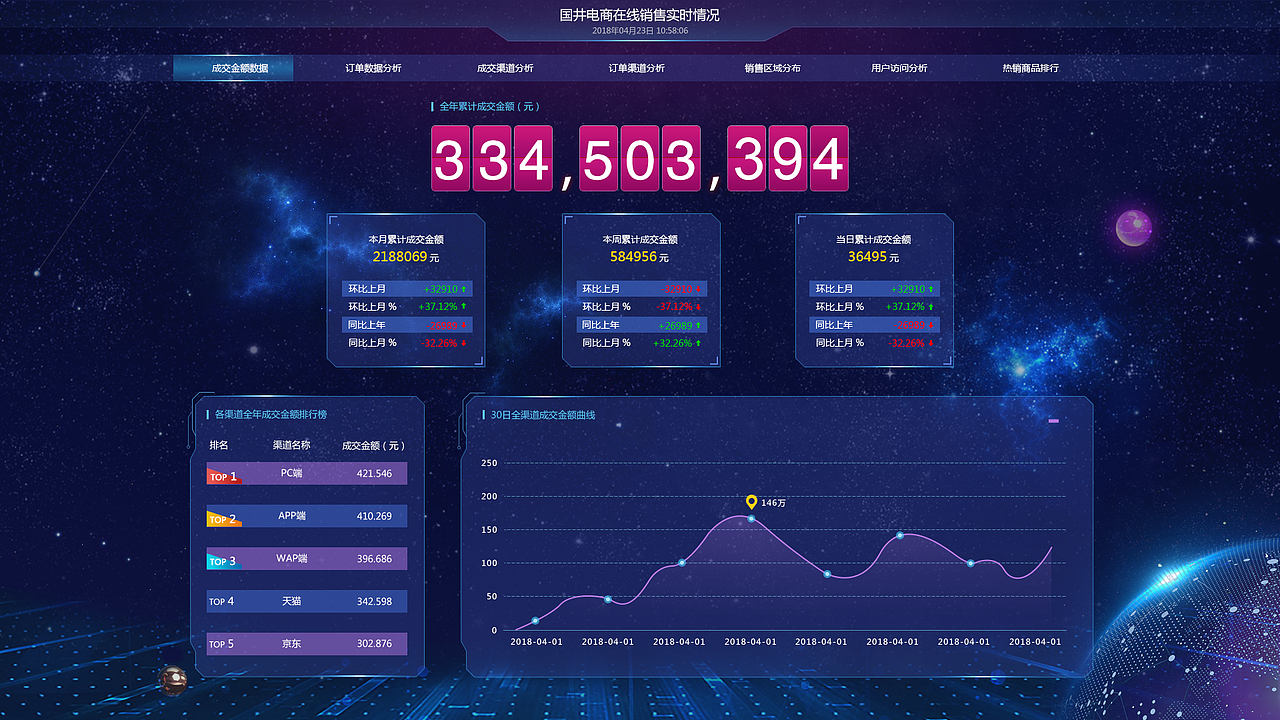Click the amount 302.876

pos(374,644)
